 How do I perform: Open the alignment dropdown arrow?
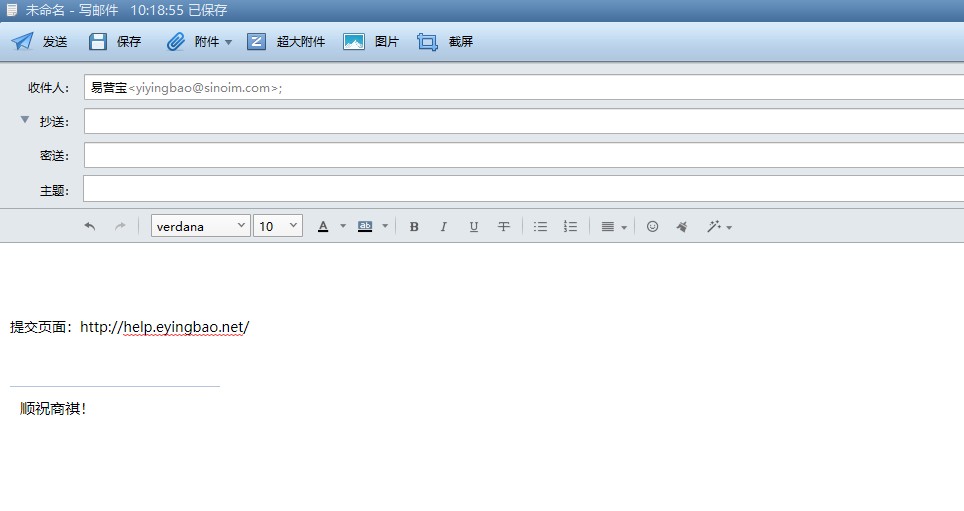tap(624, 228)
